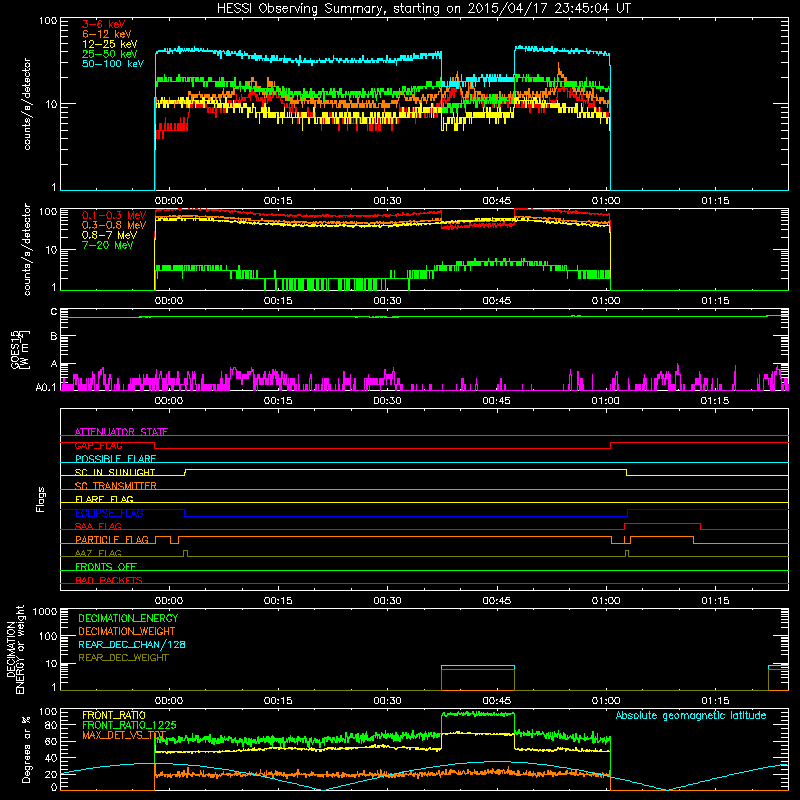This screenshot has width=800, height=800.
Task: Click the 7-20 MeV legend entry
Action: point(108,245)
